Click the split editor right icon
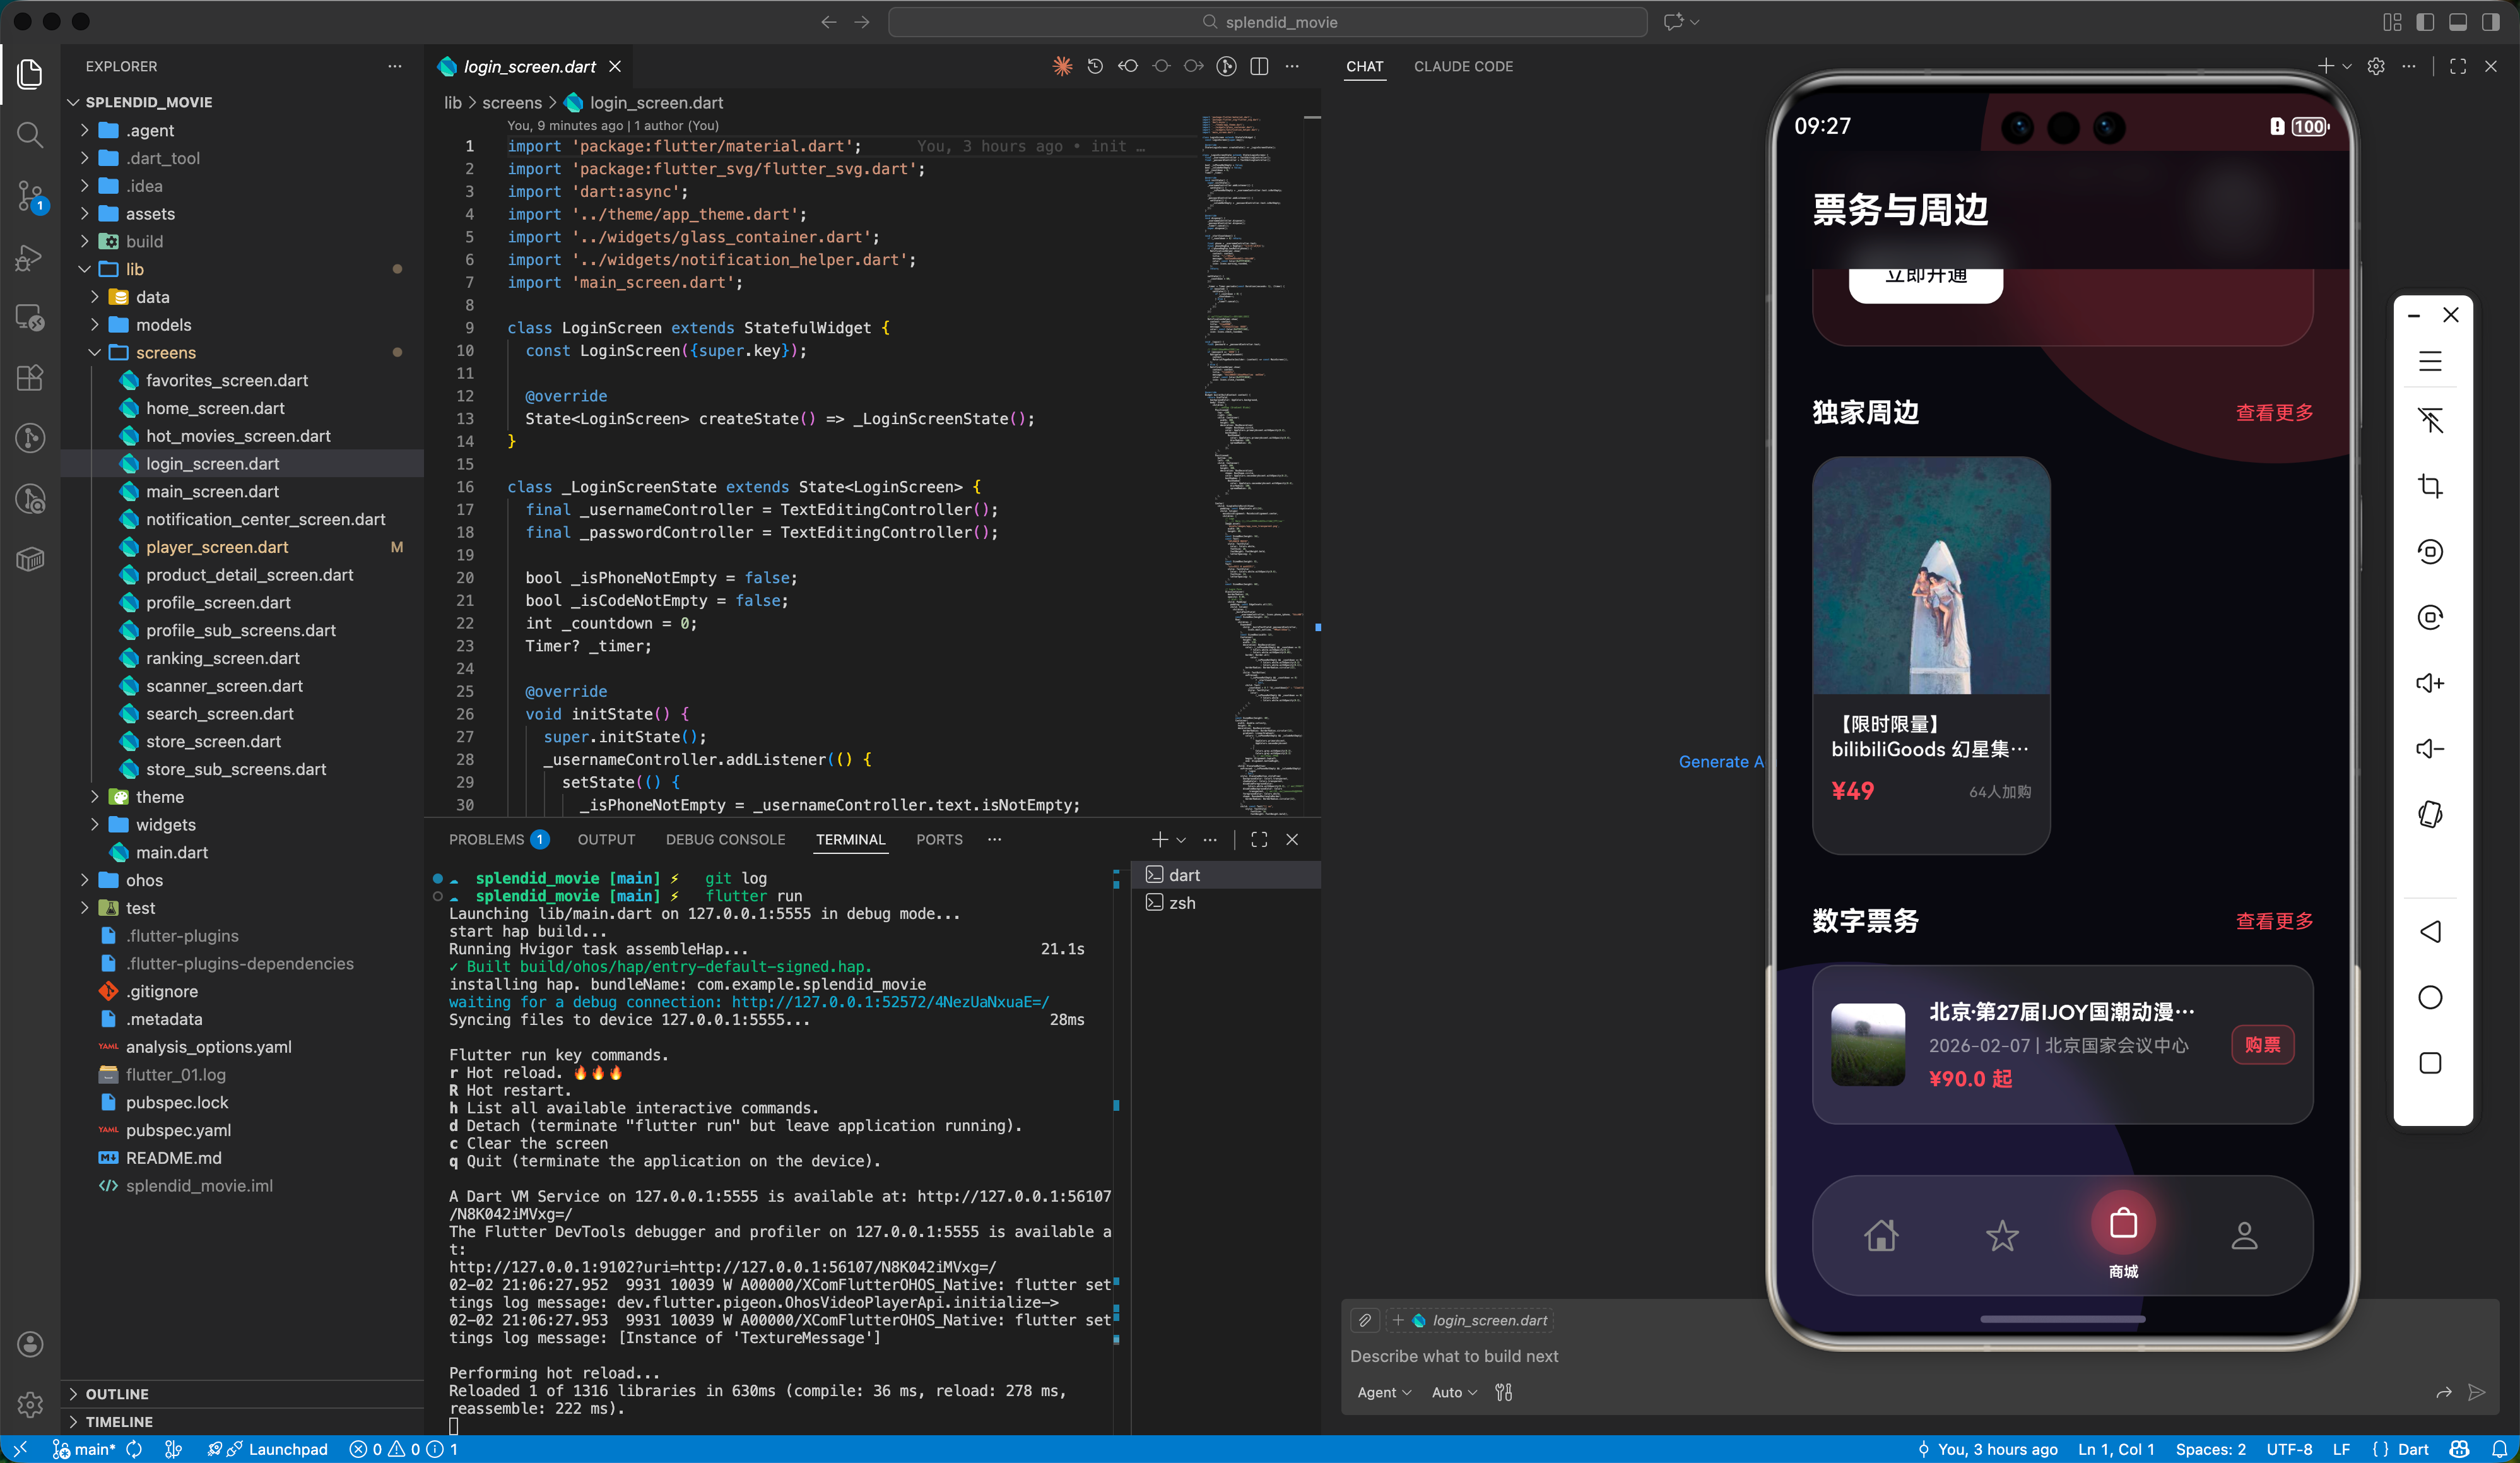 pos(1259,66)
